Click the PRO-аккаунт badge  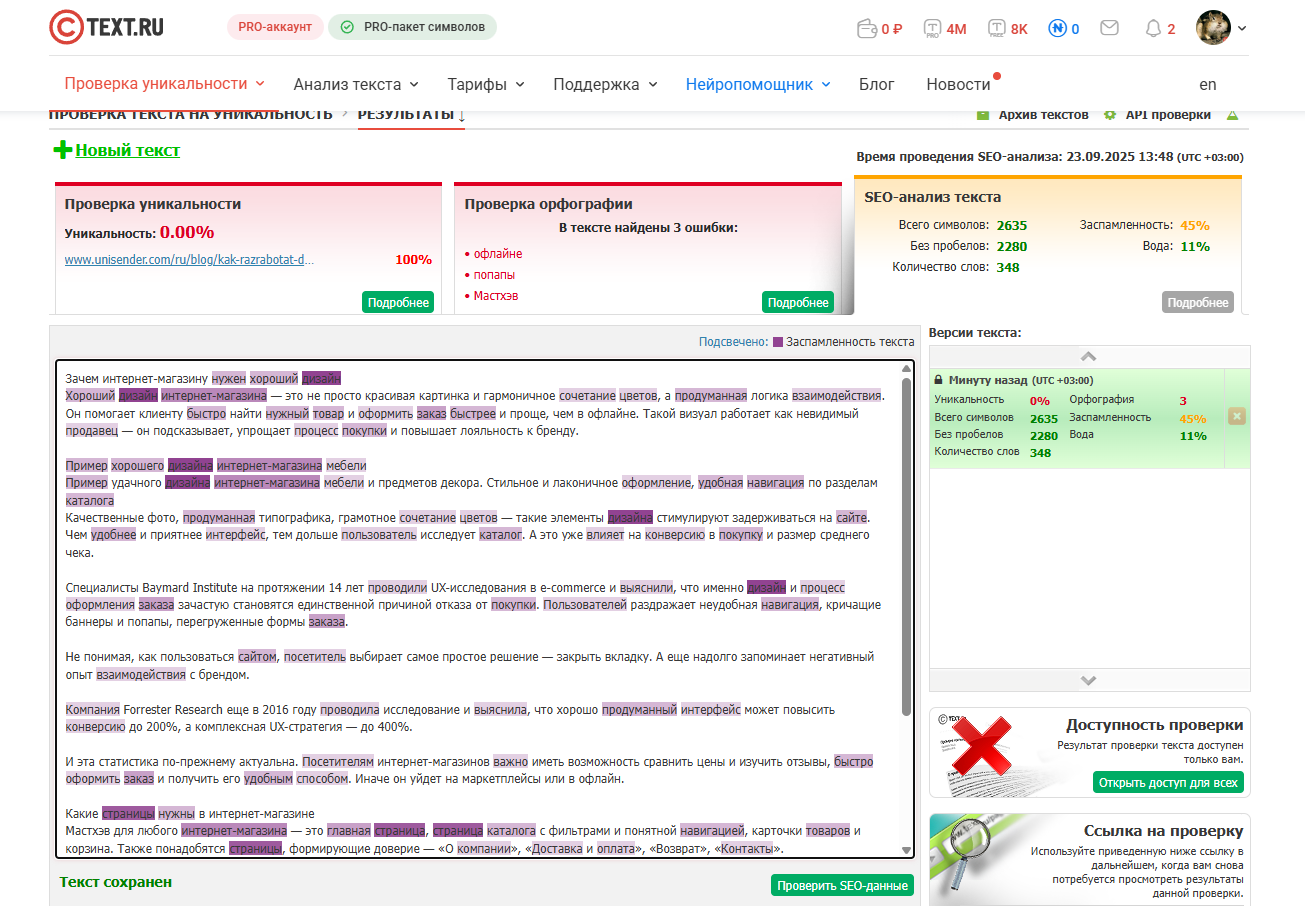tap(275, 27)
